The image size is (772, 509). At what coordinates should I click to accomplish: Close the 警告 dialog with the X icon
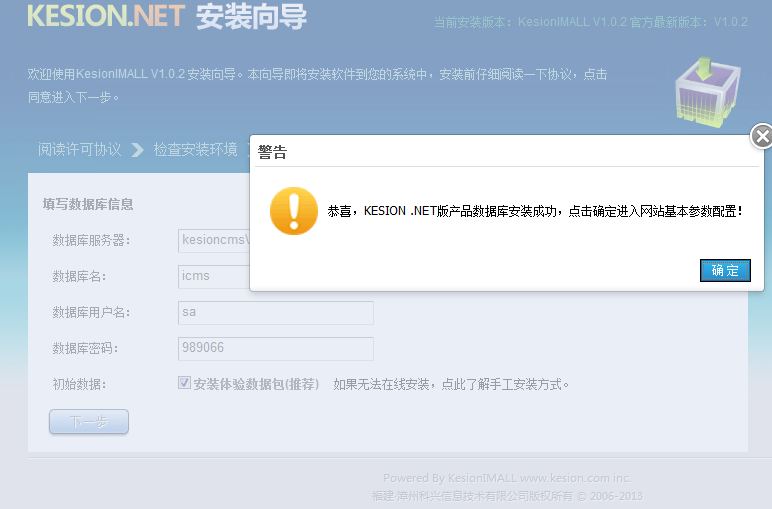[x=762, y=136]
